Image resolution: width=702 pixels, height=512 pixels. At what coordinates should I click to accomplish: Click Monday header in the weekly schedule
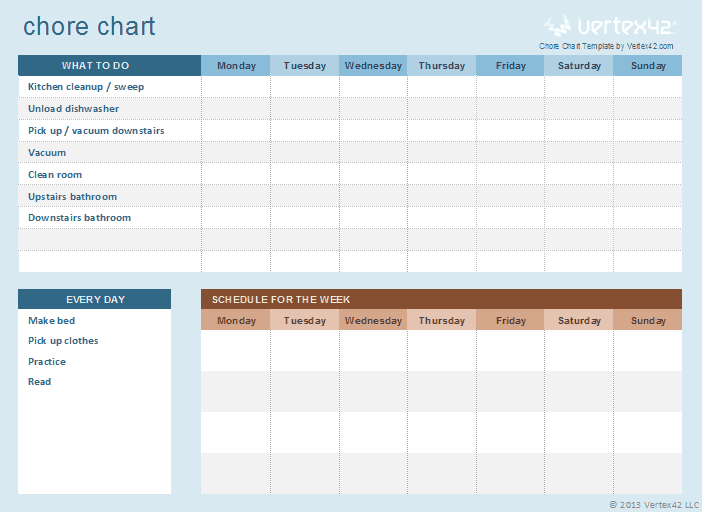[x=236, y=320]
